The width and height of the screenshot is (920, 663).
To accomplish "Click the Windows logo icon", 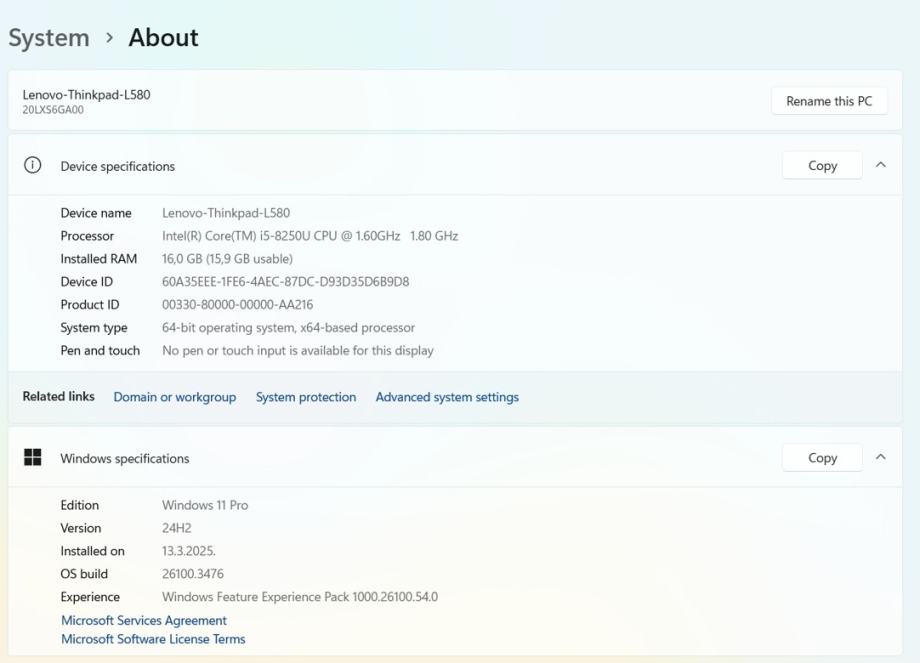I will (x=32, y=458).
